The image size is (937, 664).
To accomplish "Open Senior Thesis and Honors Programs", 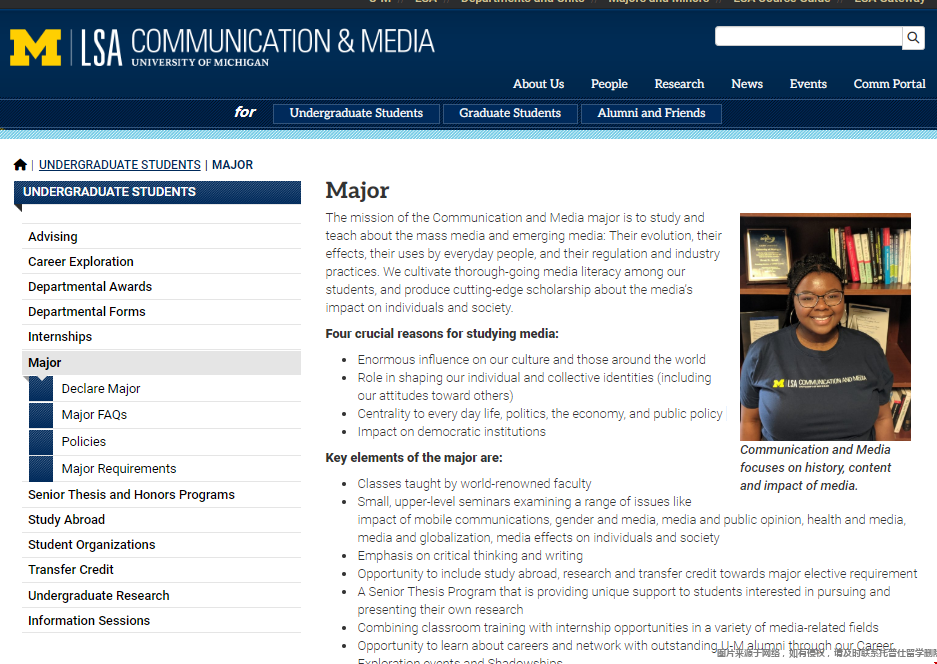I will coord(161,495).
